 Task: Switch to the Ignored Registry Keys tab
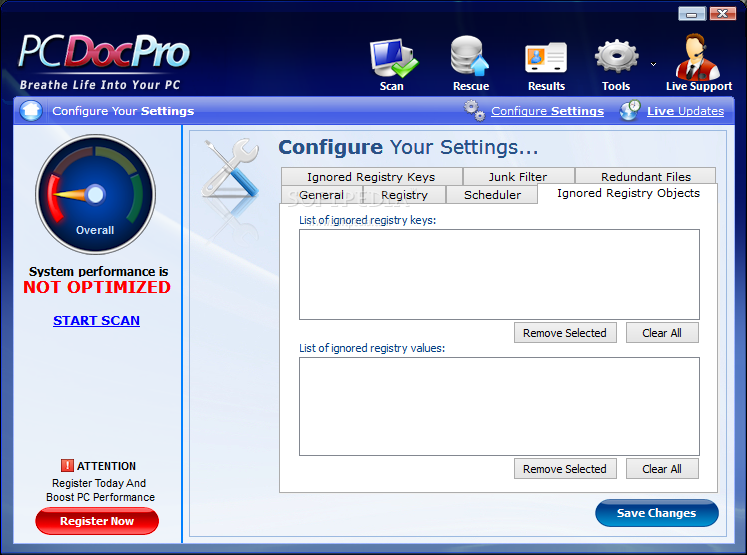[x=372, y=176]
